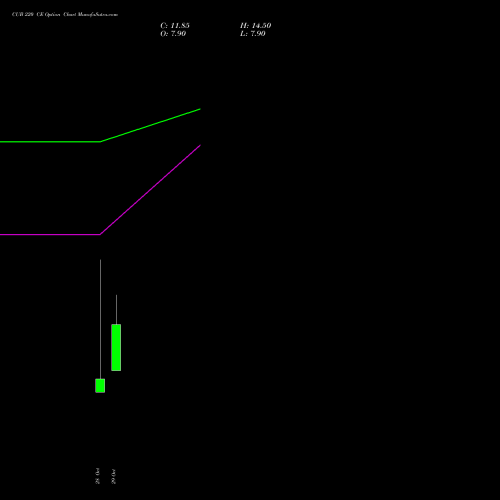The height and width of the screenshot is (500, 500).
Task: Click the close value 'C: 11.85'
Action: (175, 26)
